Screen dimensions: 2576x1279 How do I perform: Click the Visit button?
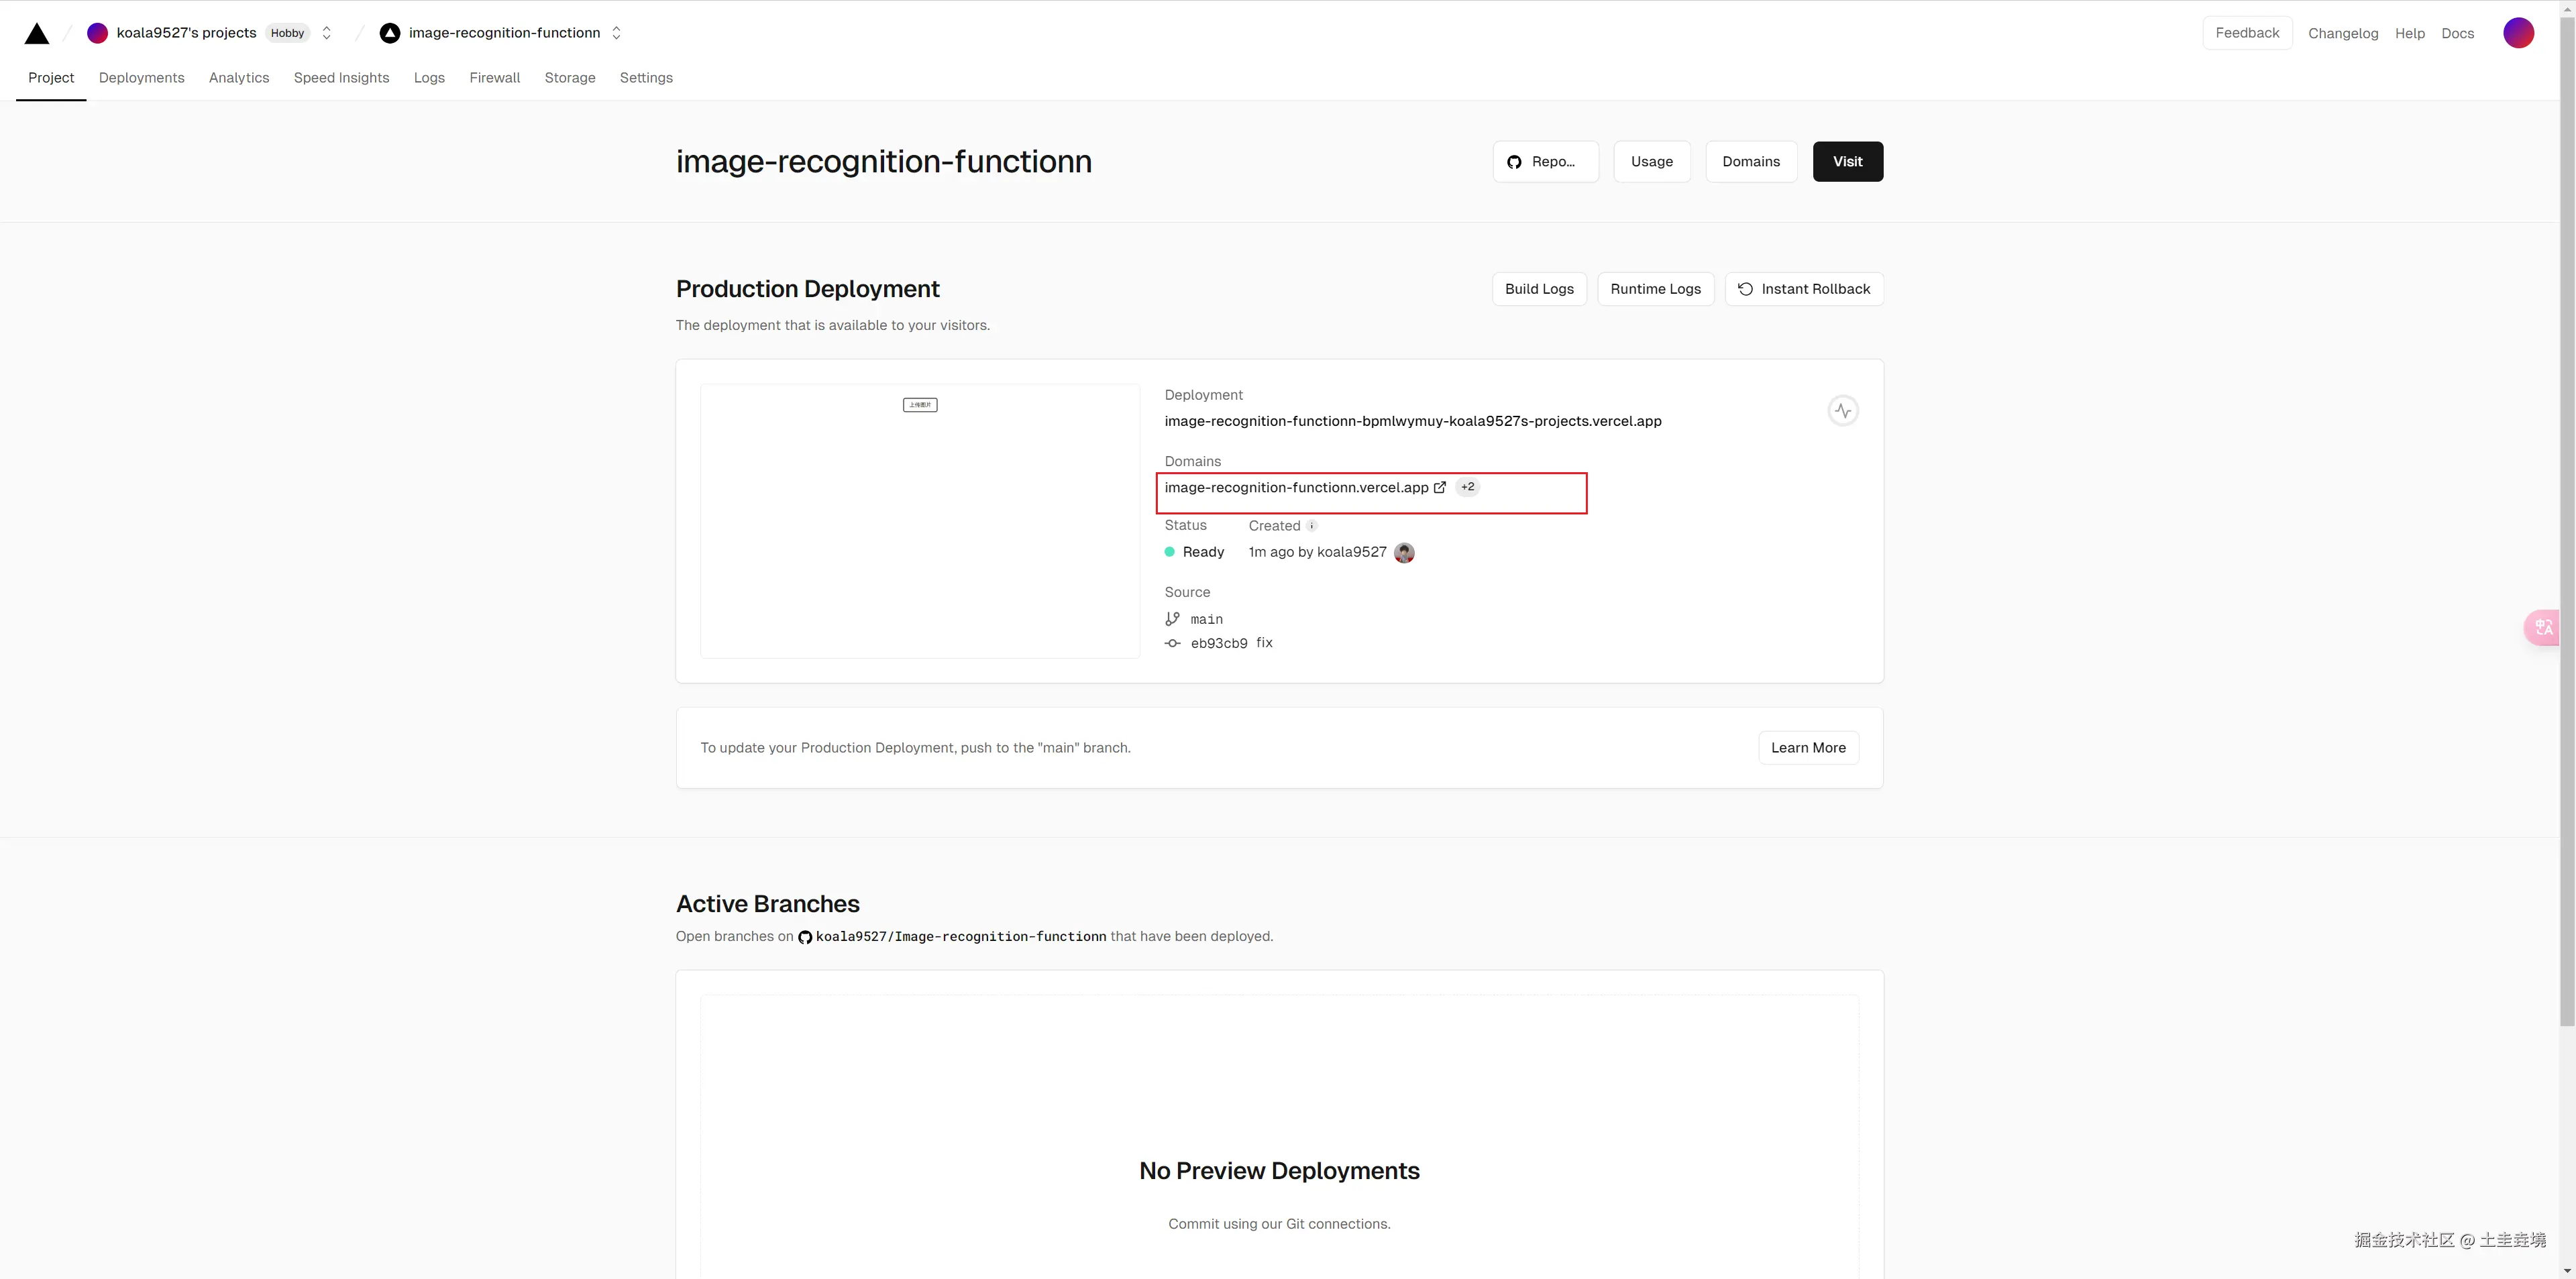(x=1847, y=162)
